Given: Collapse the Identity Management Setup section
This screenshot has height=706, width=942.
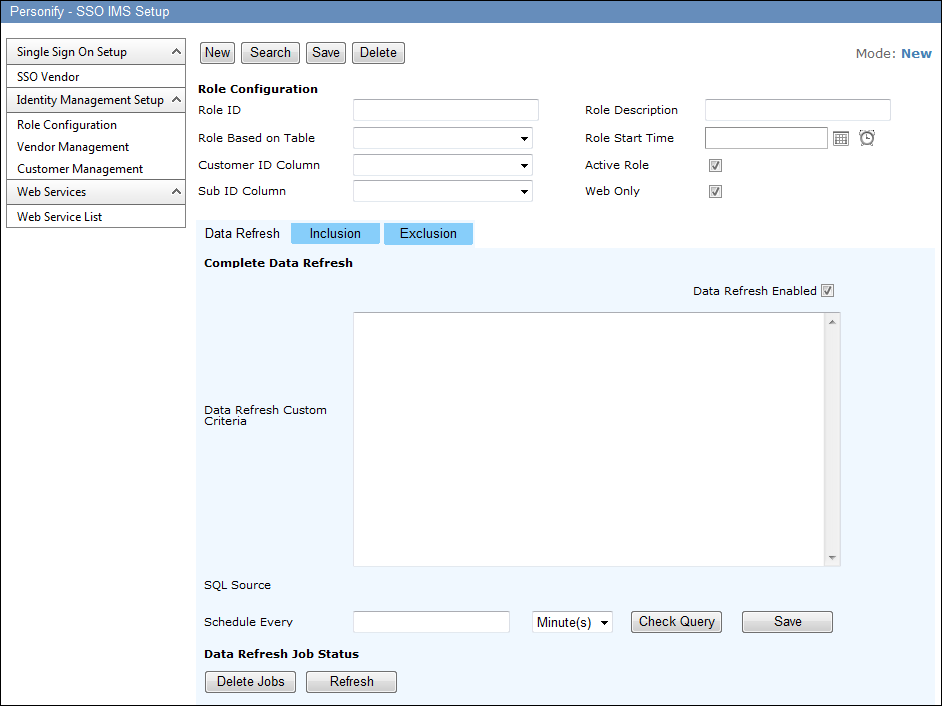Looking at the screenshot, I should click(176, 100).
